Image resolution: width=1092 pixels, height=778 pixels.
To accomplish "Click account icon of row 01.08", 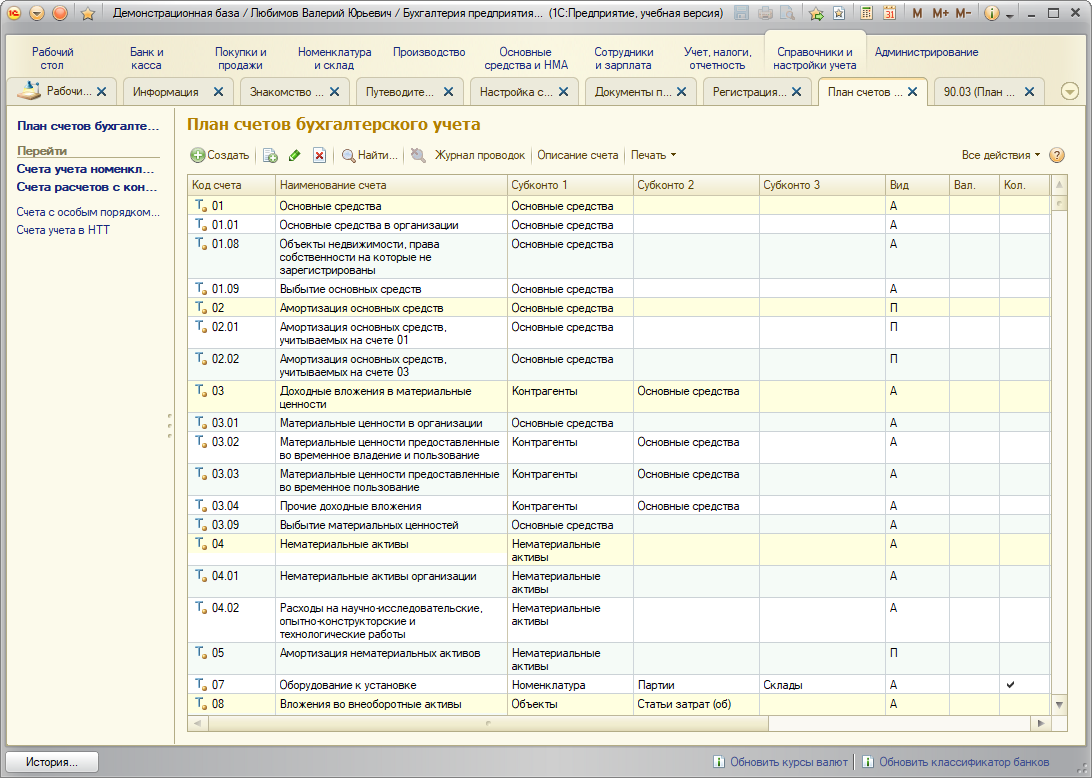I will [201, 244].
